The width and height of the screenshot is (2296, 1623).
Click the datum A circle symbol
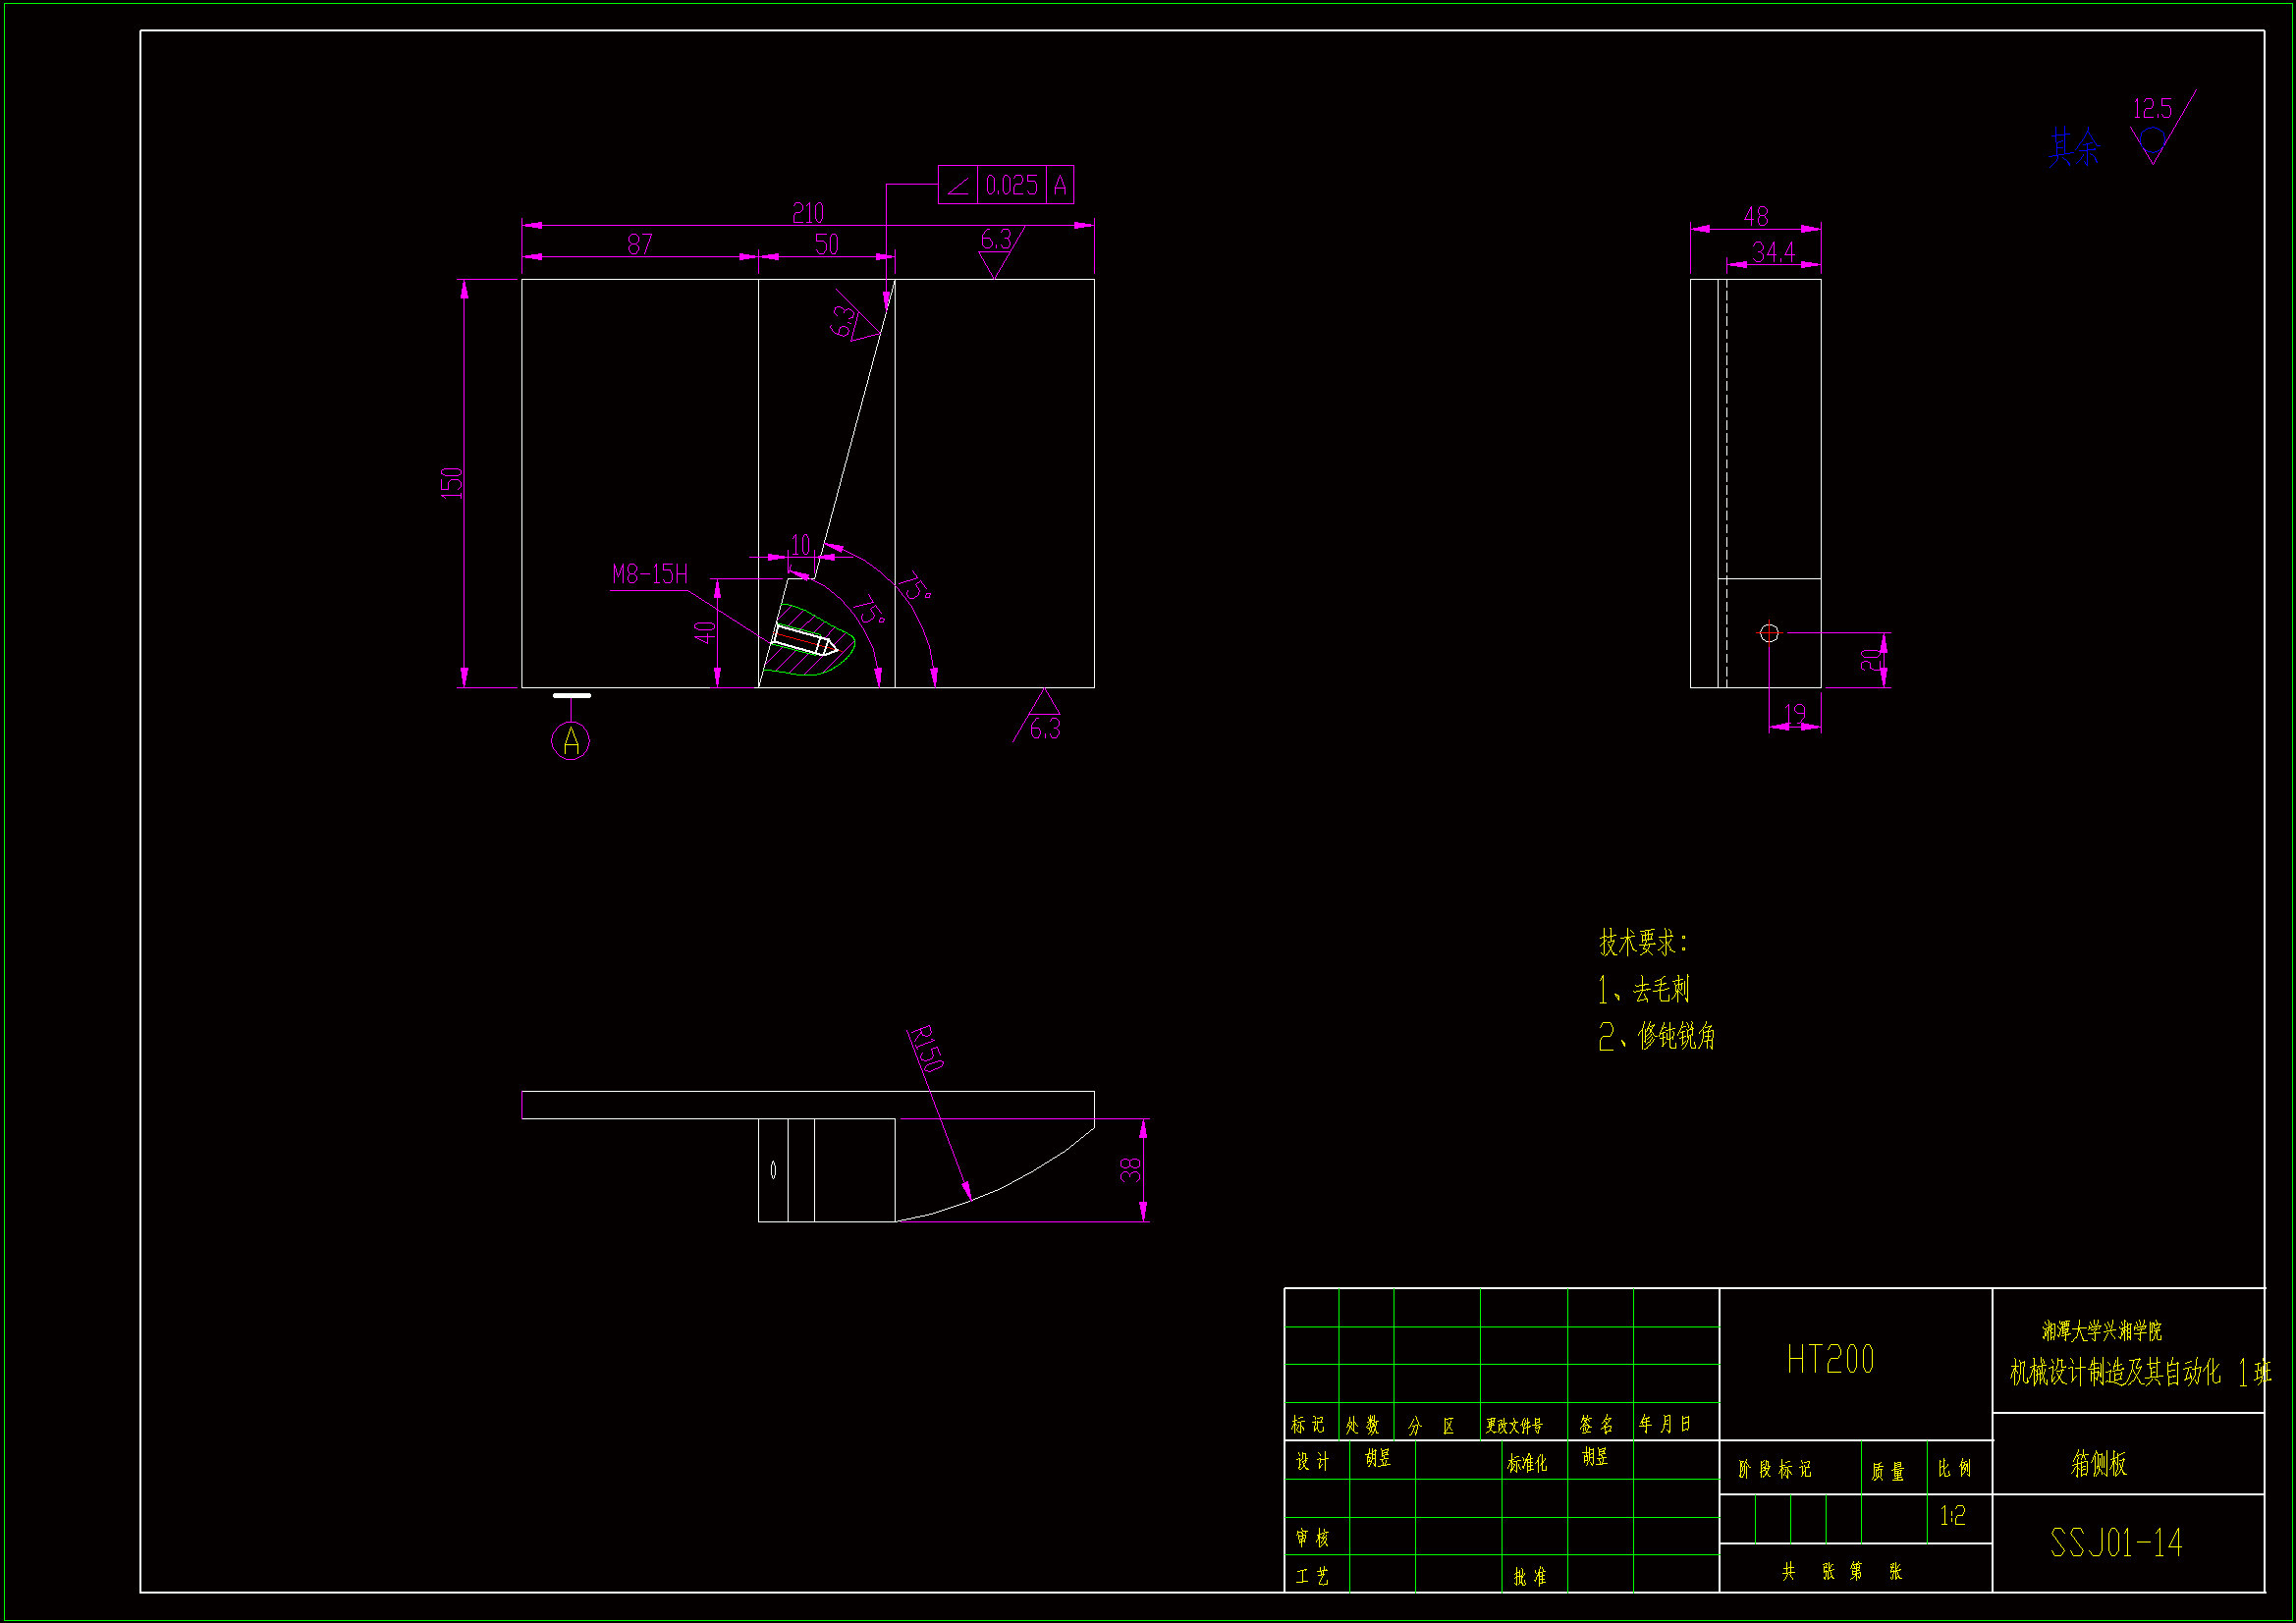(570, 741)
